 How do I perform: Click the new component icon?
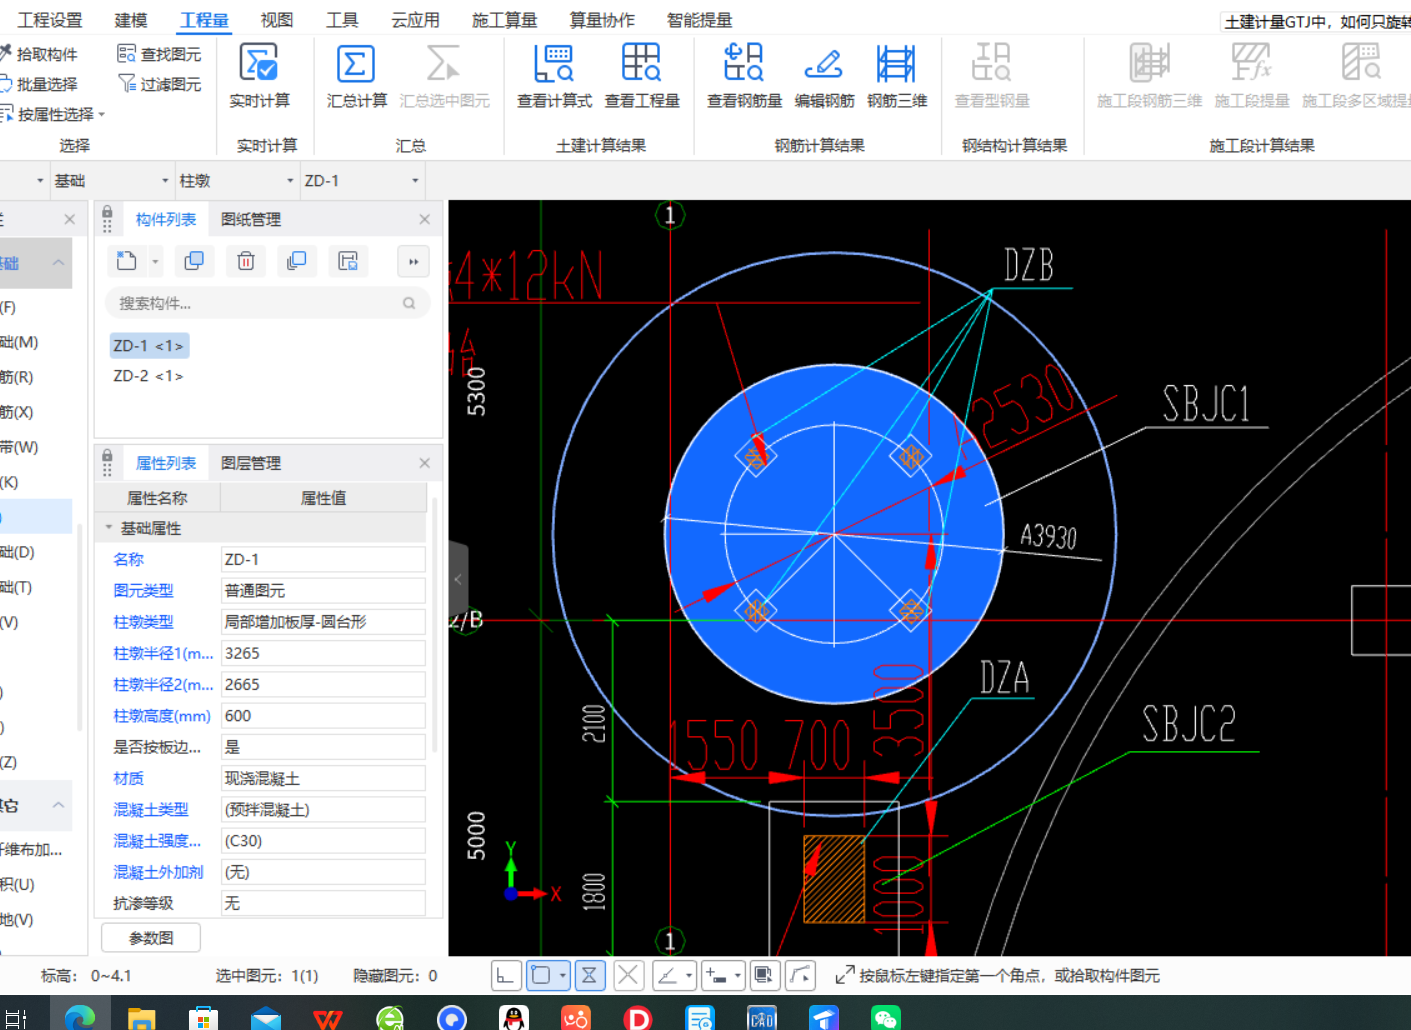tap(127, 261)
